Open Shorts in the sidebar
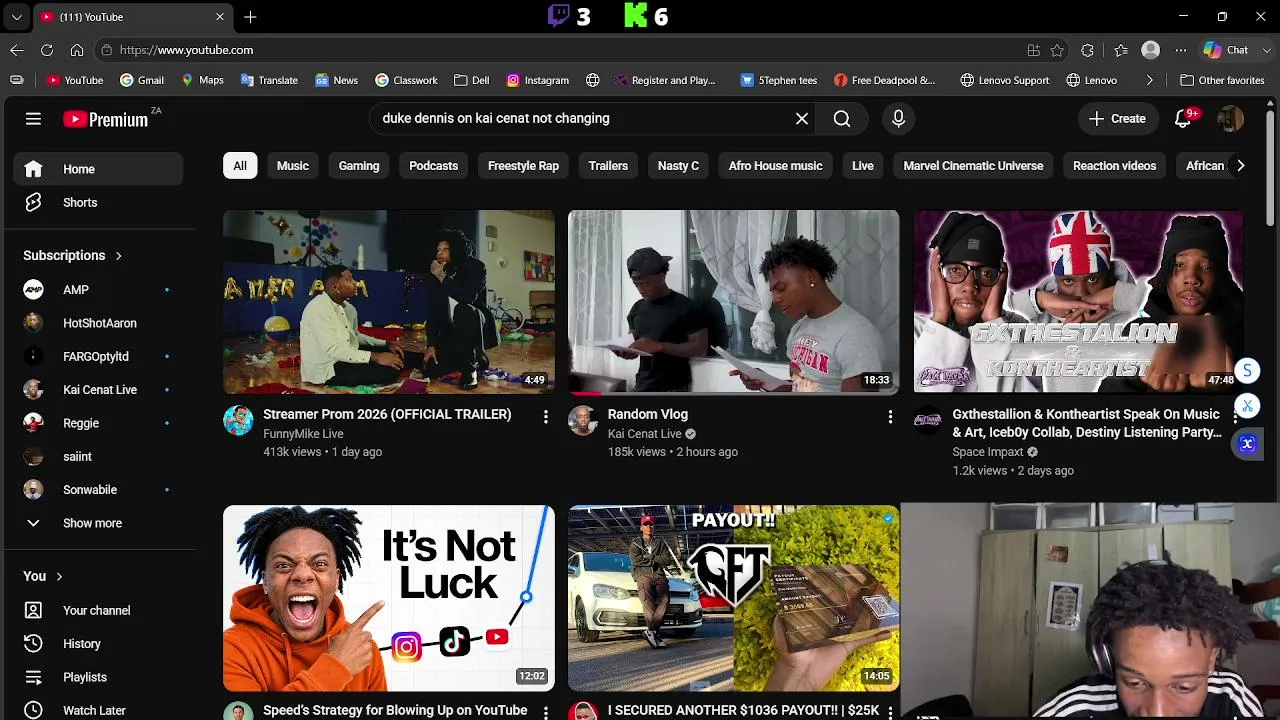The image size is (1280, 720). [x=98, y=202]
